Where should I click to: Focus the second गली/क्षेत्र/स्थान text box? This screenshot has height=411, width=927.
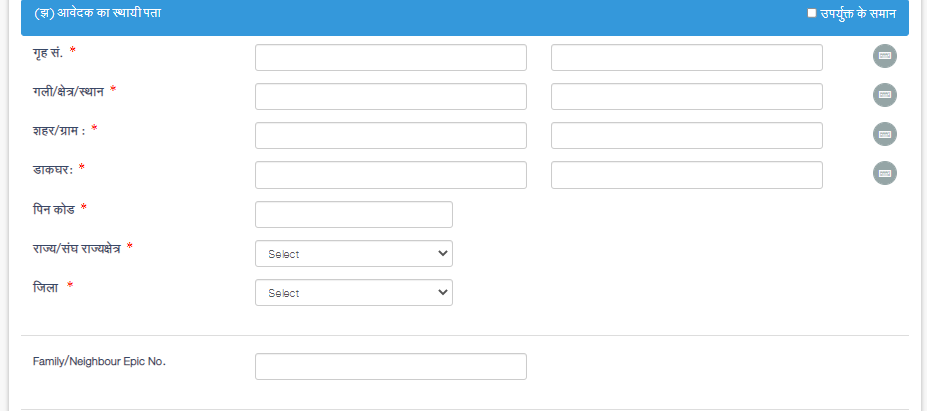[686, 96]
